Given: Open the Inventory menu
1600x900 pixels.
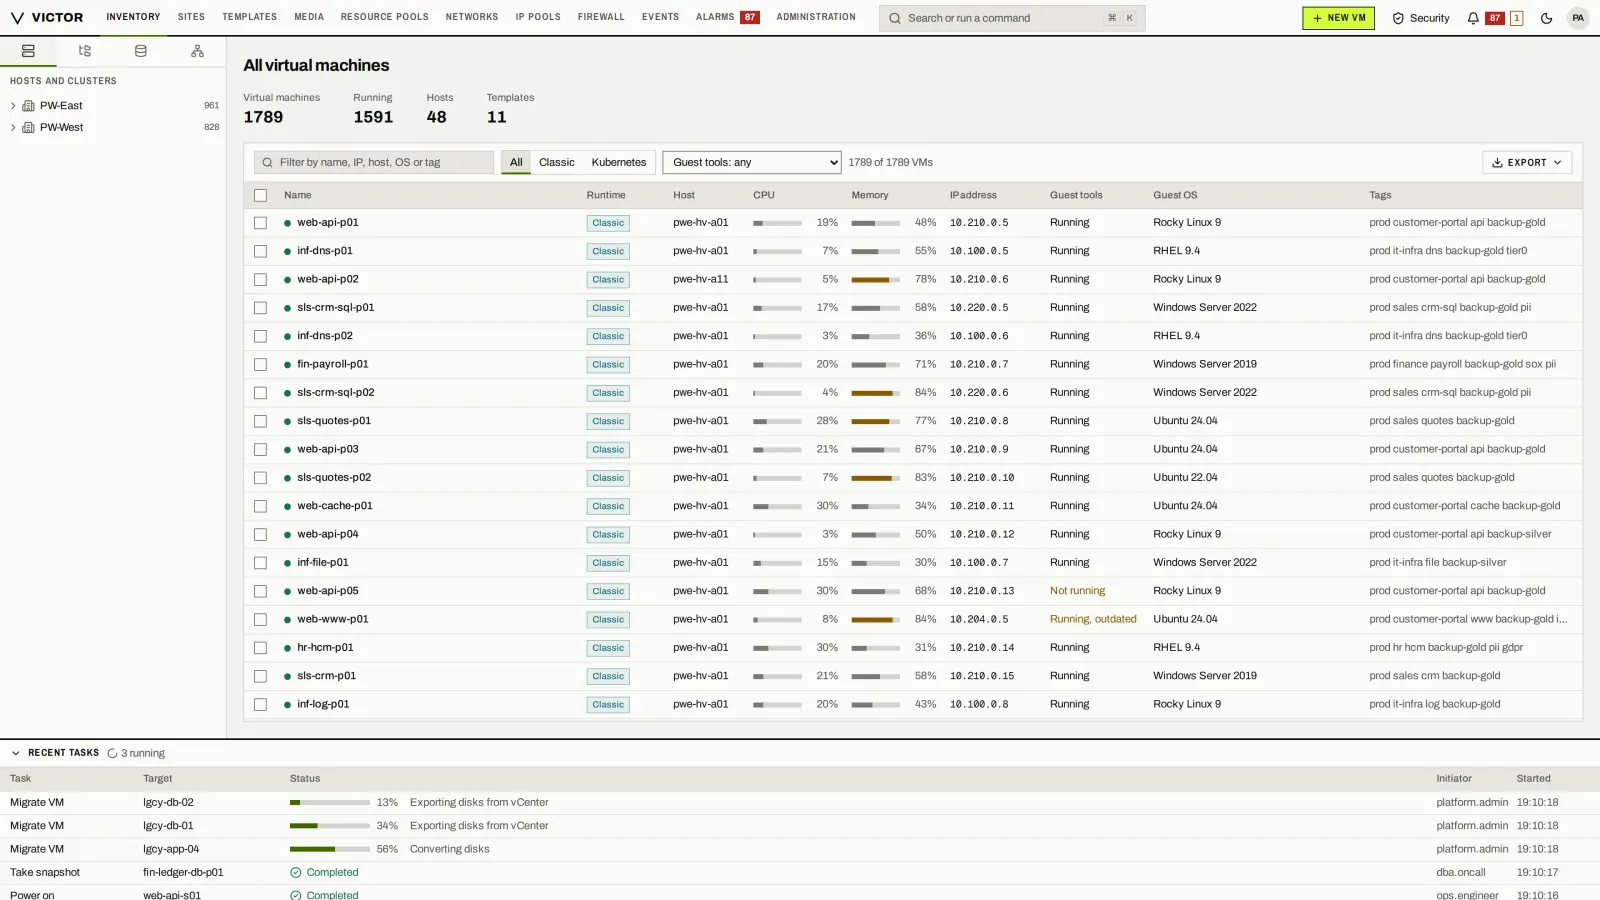Looking at the screenshot, I should (133, 17).
